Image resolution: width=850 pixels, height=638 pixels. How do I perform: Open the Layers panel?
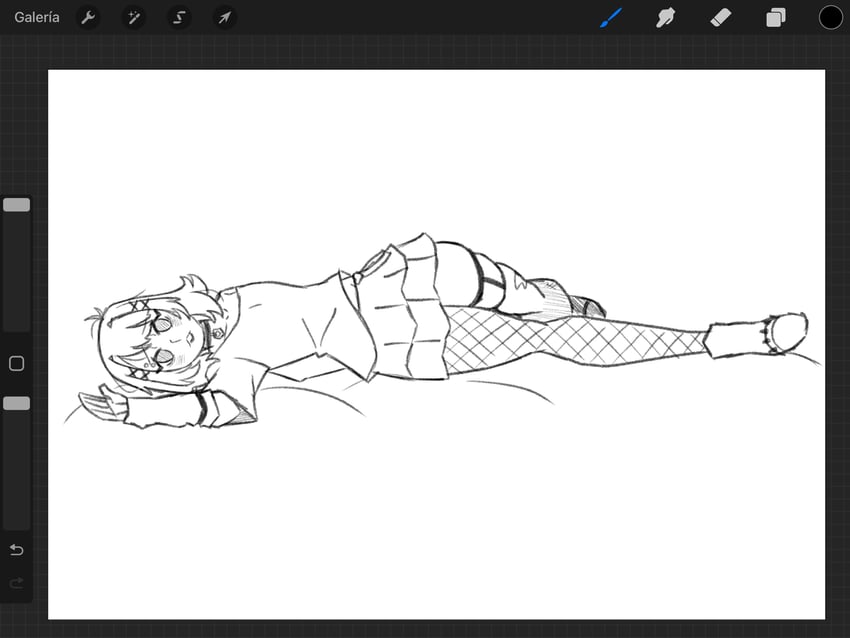pos(776,18)
